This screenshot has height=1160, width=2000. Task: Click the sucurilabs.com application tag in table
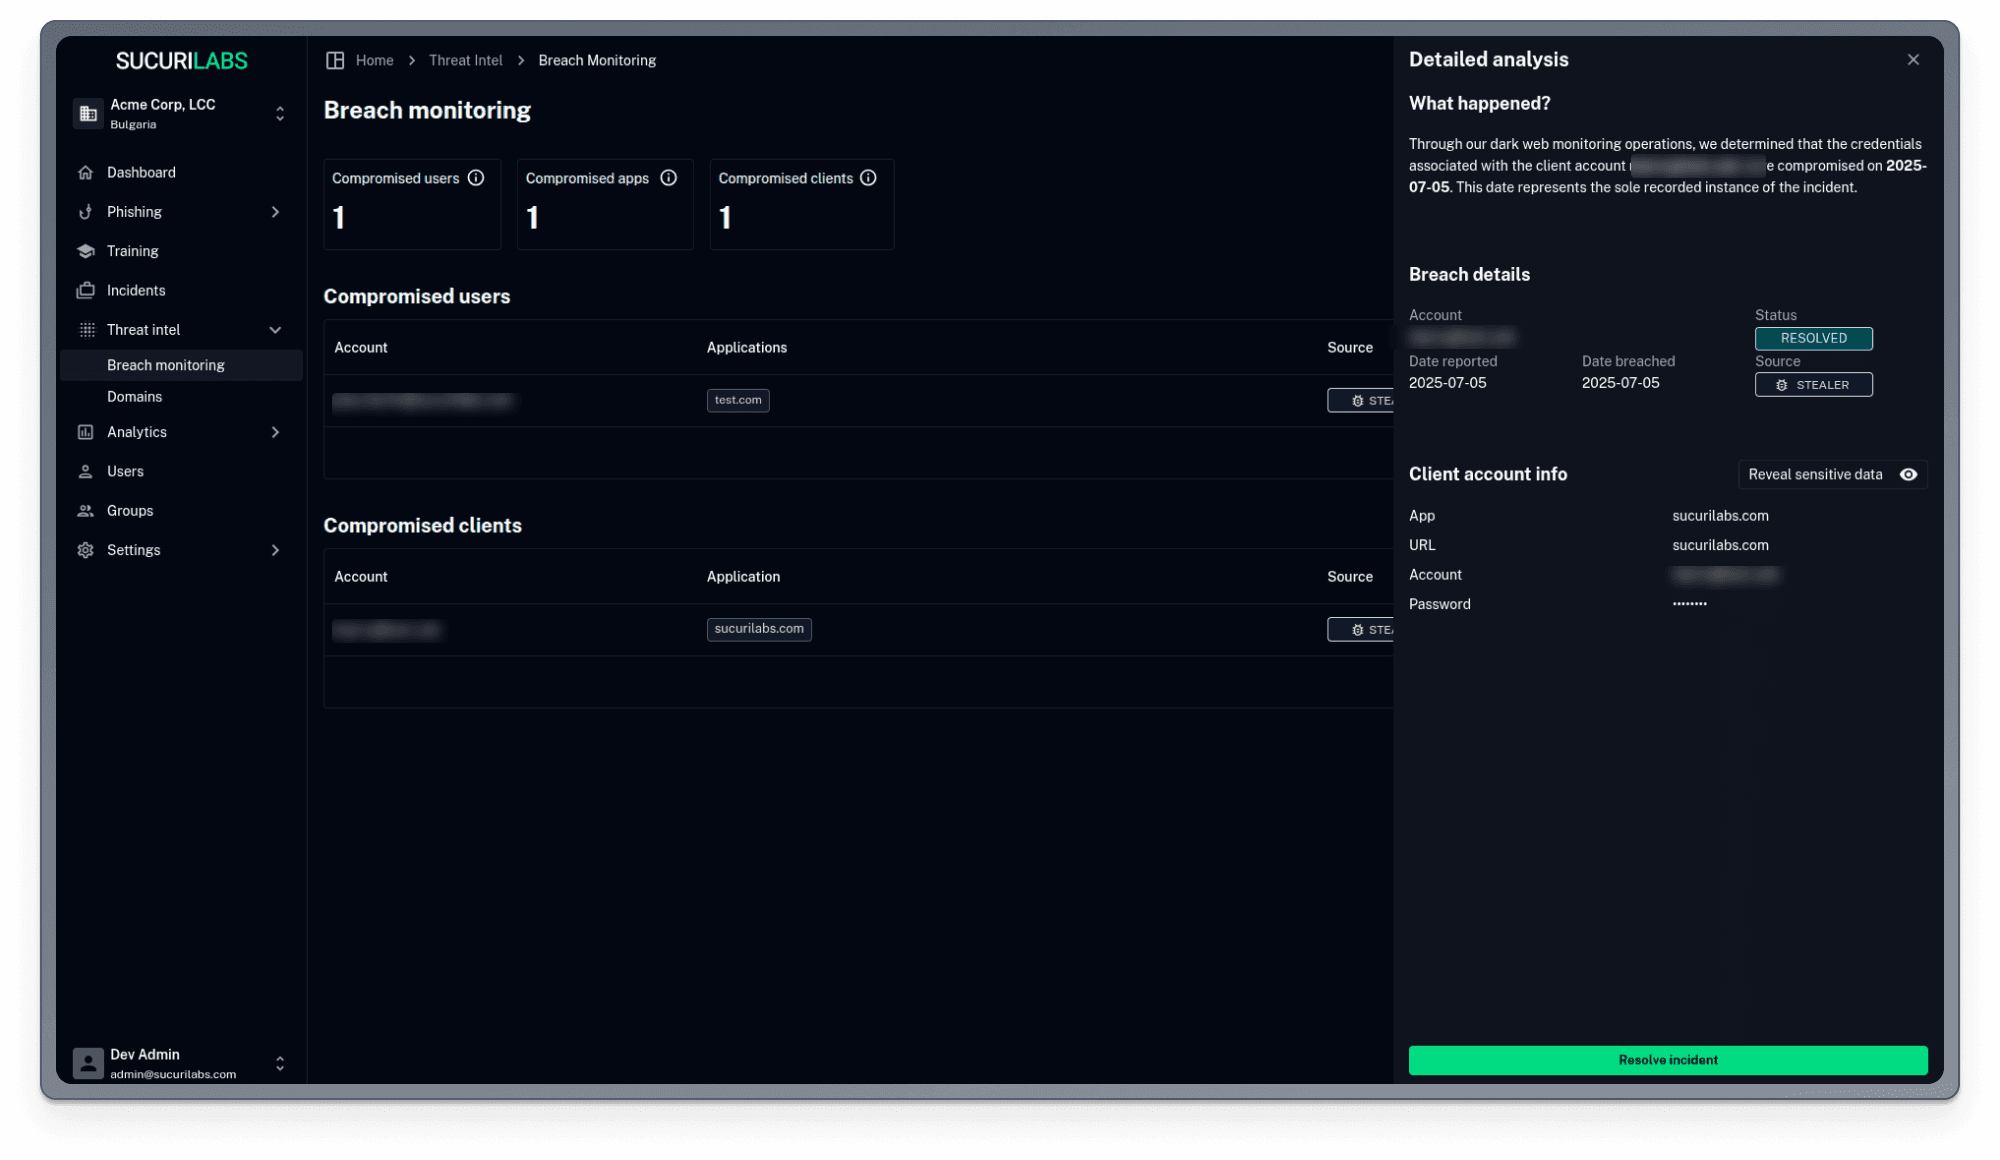[759, 629]
